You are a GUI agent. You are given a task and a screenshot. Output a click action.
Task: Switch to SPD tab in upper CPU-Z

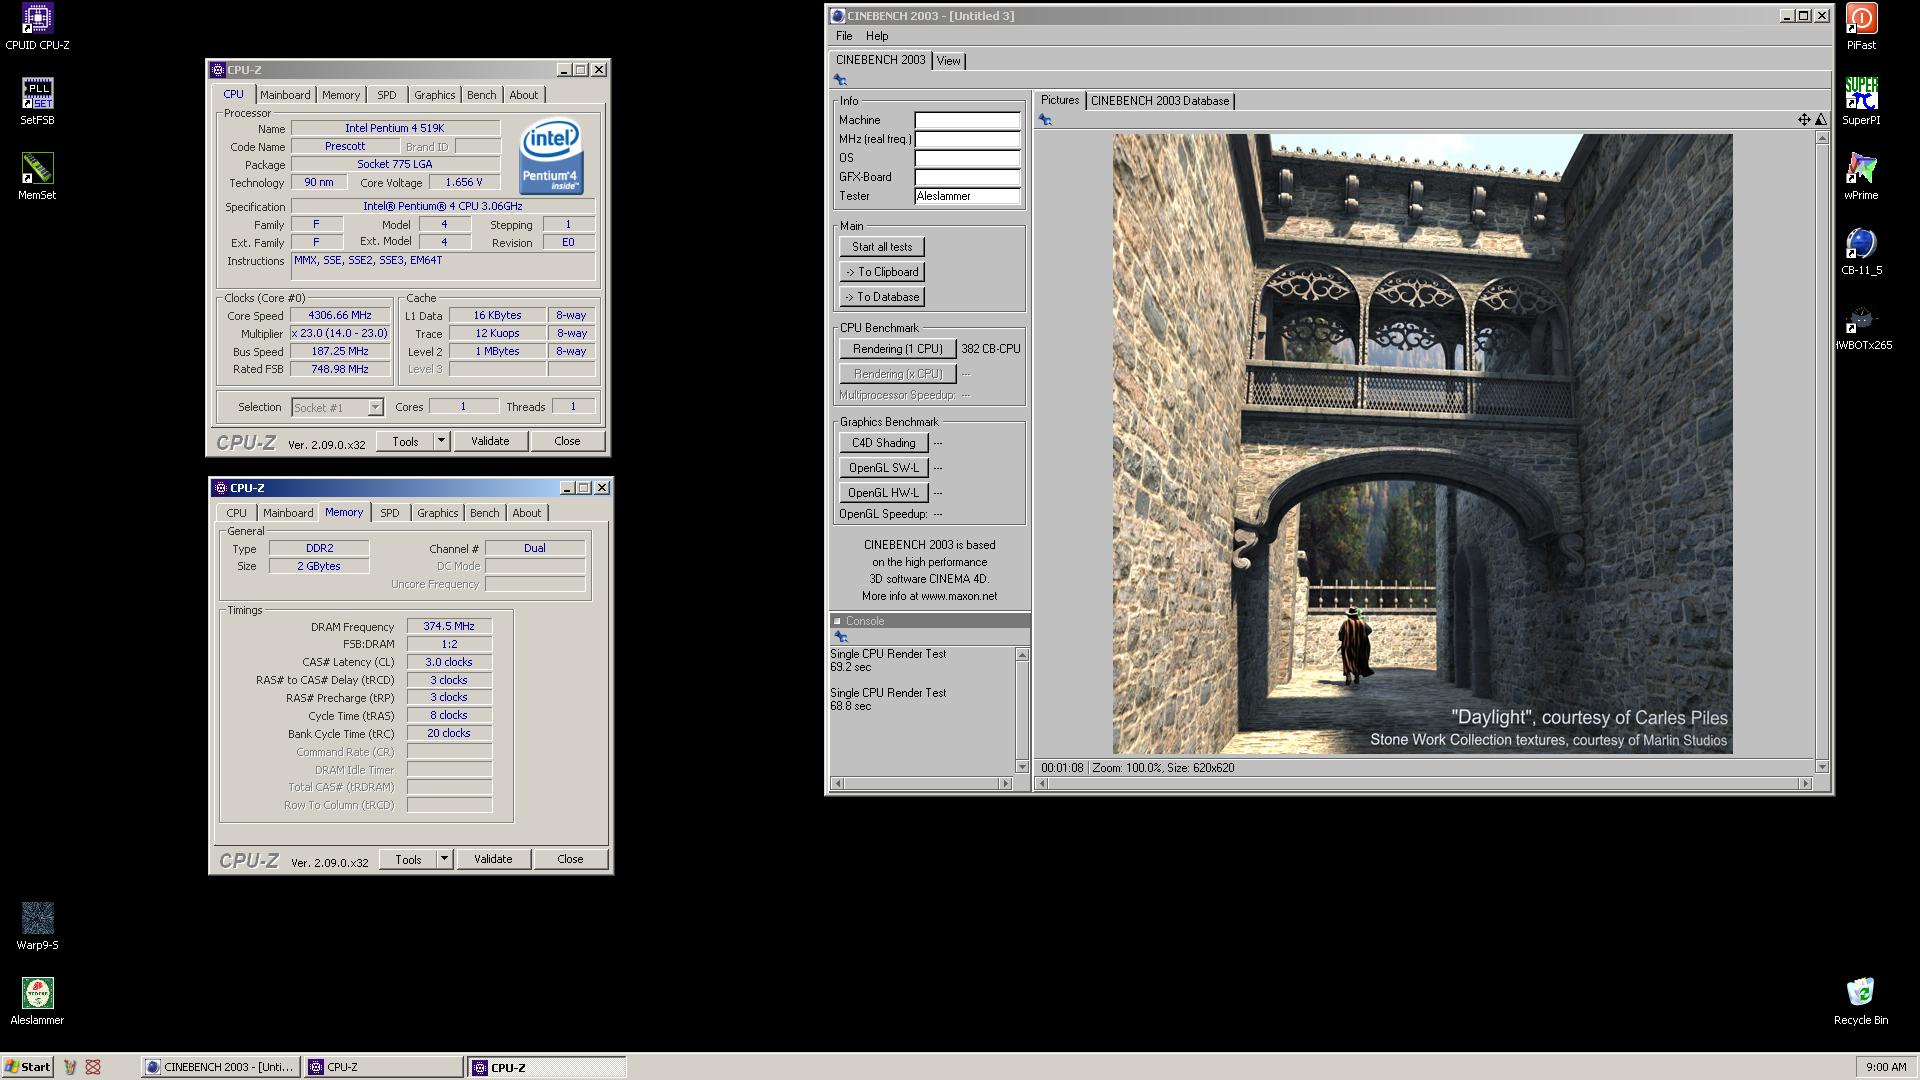point(387,95)
